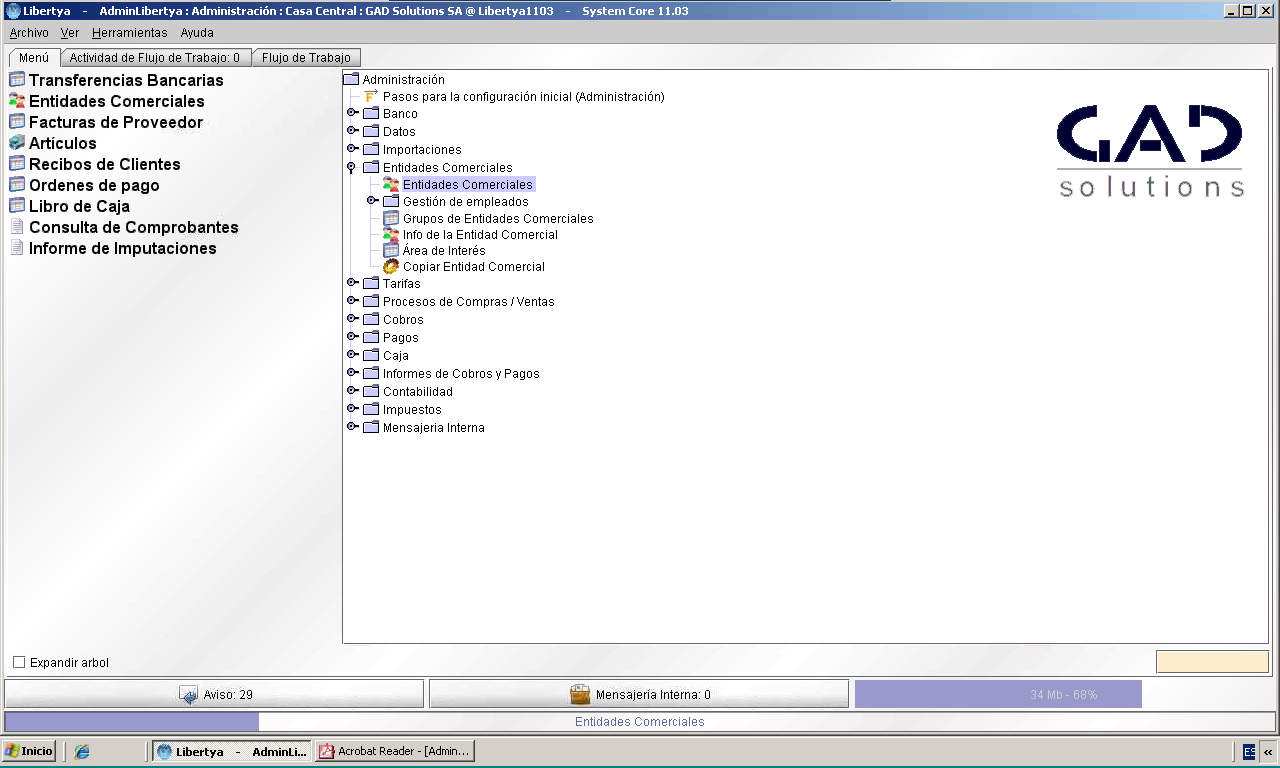Open the Consulta de Comprobantes shortcut link
Screen dimensions: 1280x768
pos(134,227)
